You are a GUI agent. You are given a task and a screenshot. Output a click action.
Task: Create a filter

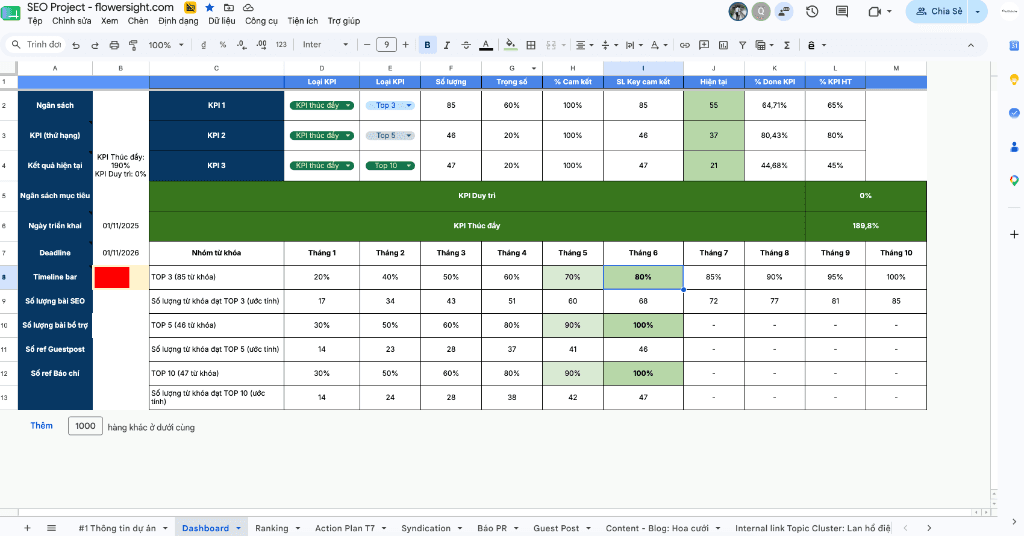(x=743, y=45)
